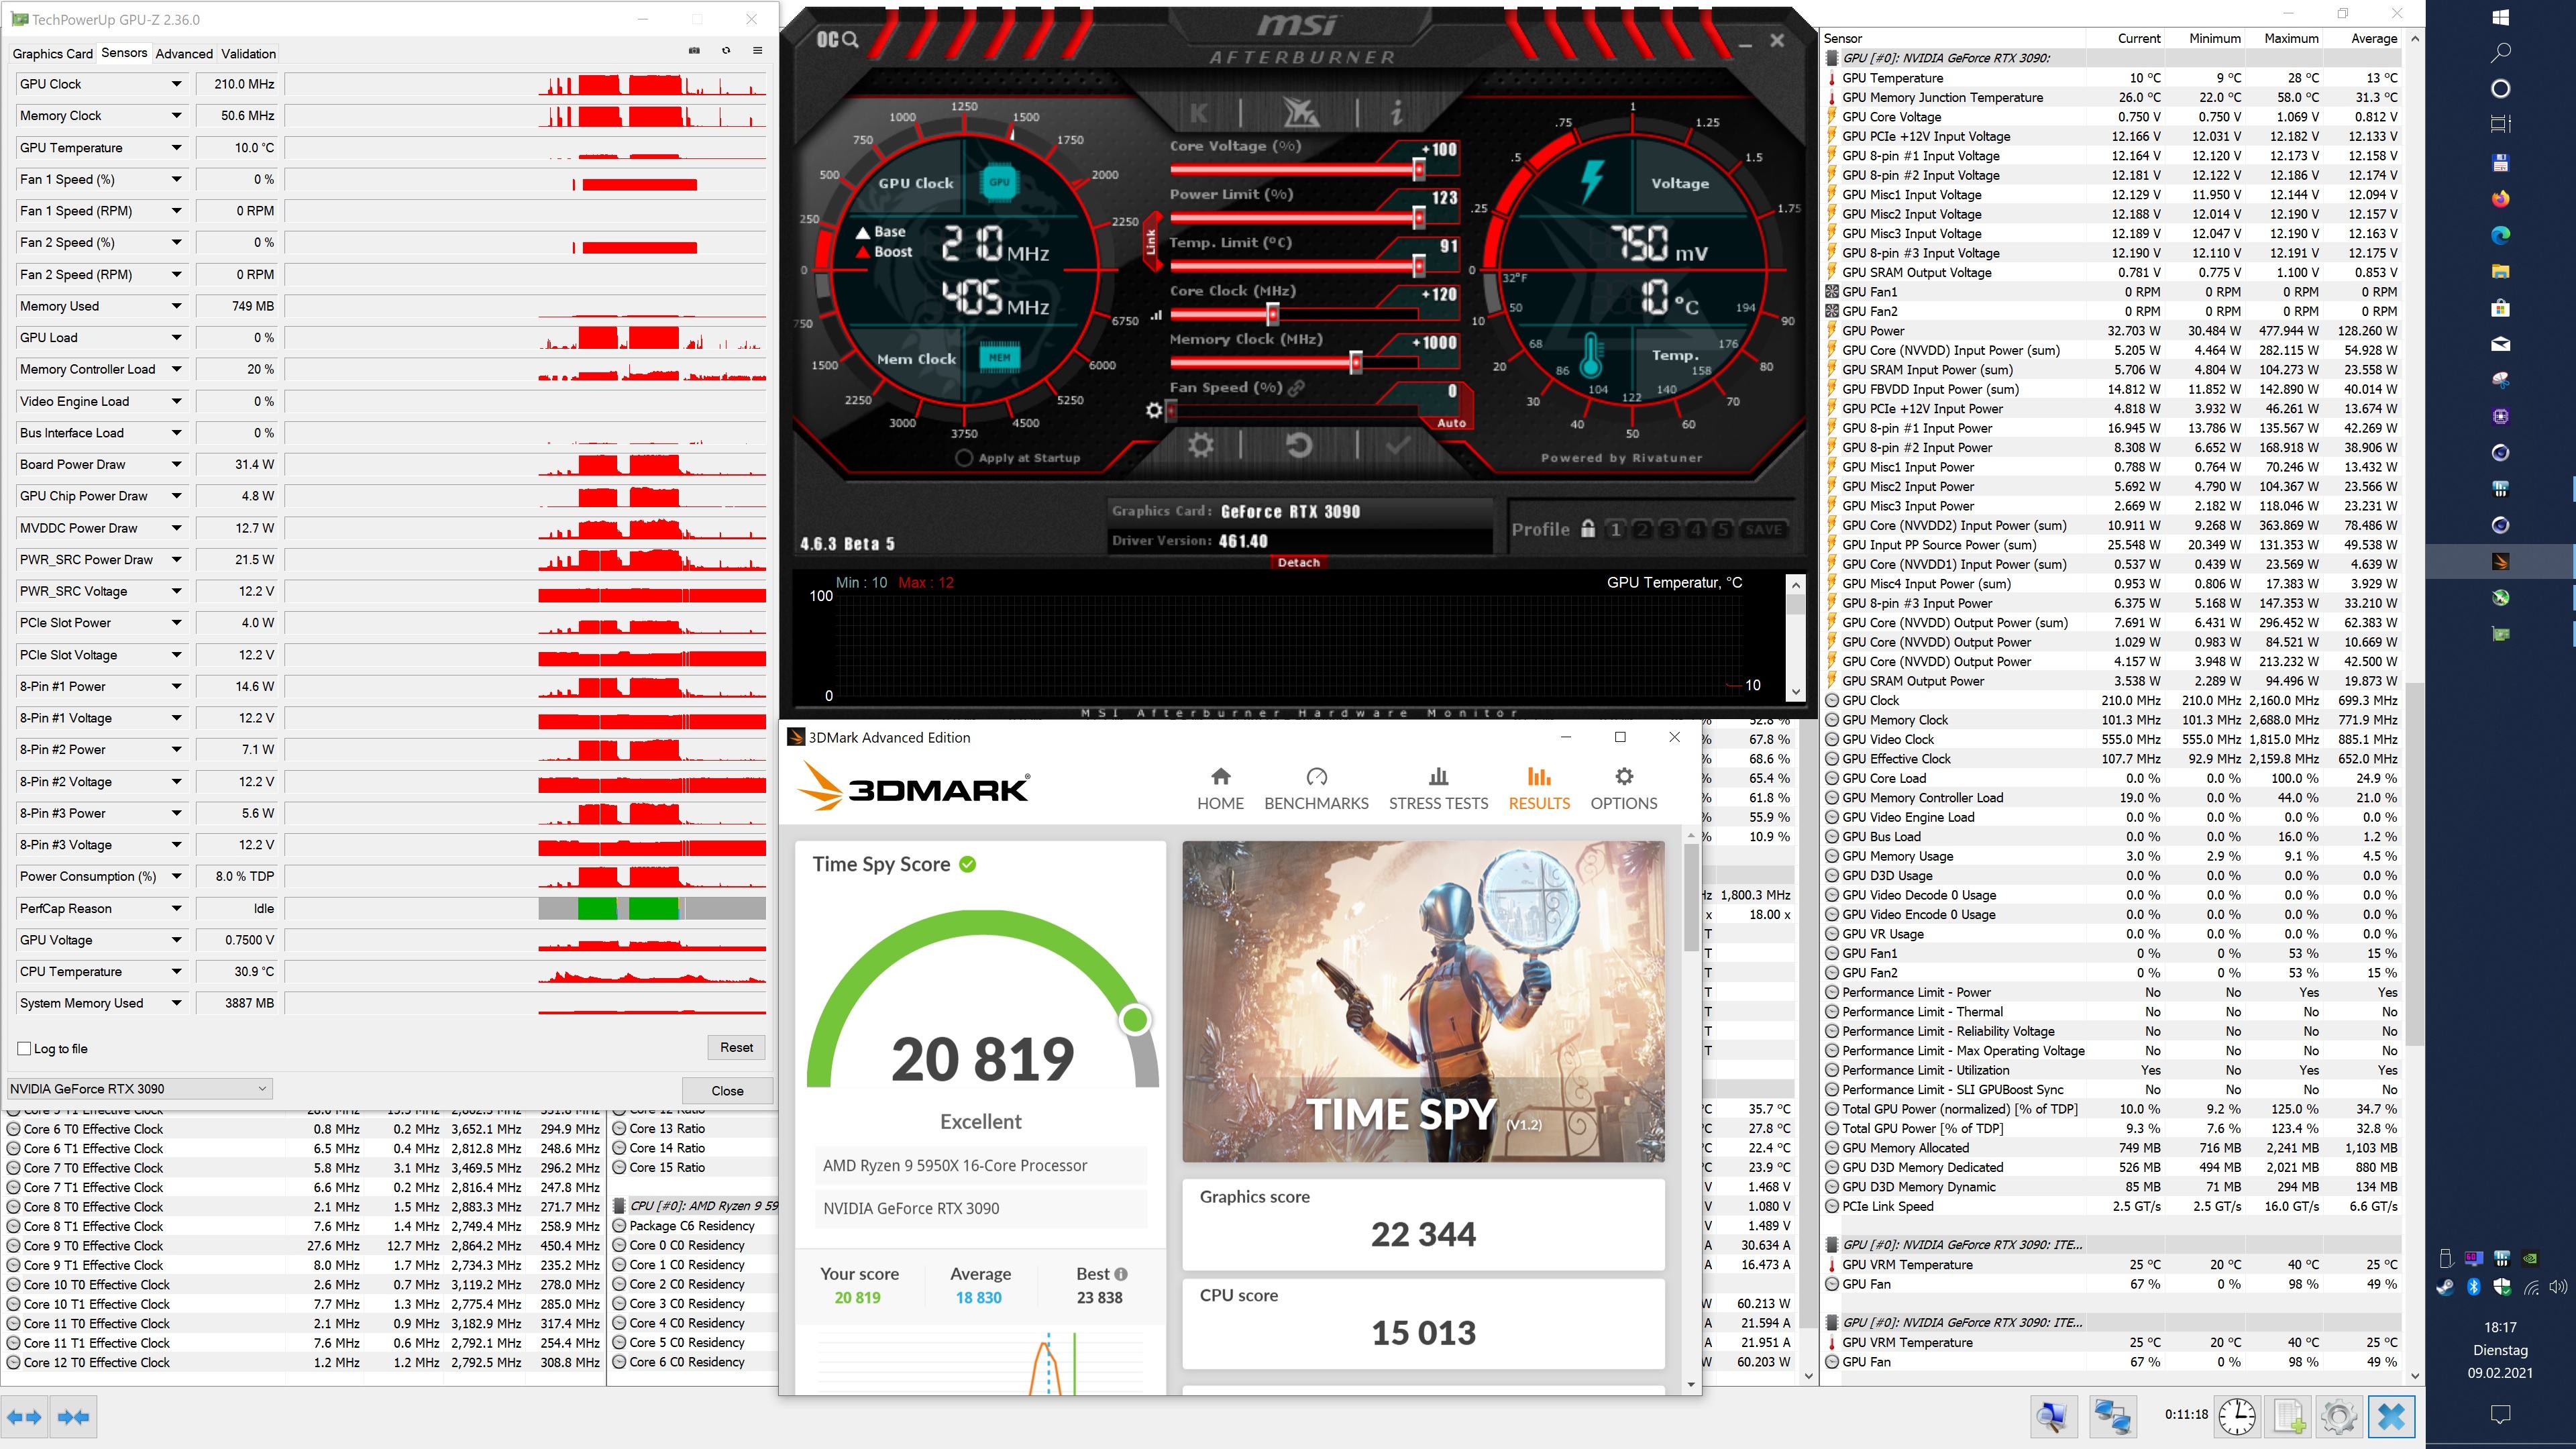Open the Afterburner information (i) button
Screen dimensions: 2576x1449
(x=1396, y=112)
